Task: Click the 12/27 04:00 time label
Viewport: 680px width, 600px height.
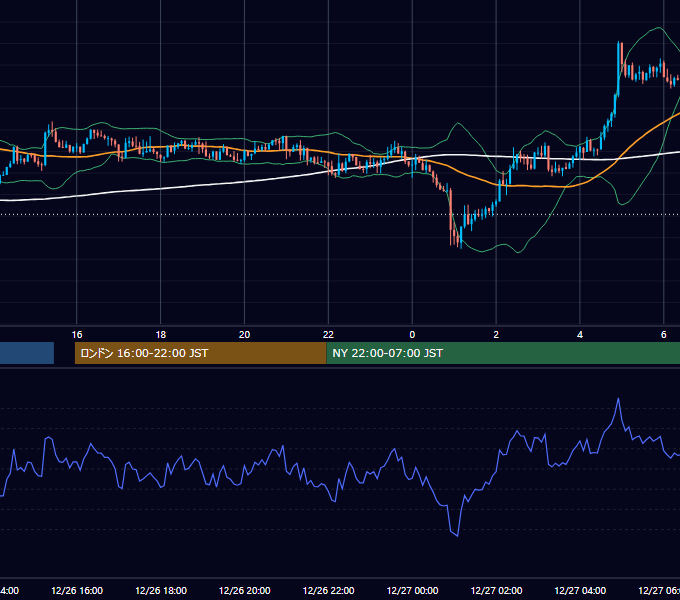Action: click(x=580, y=590)
